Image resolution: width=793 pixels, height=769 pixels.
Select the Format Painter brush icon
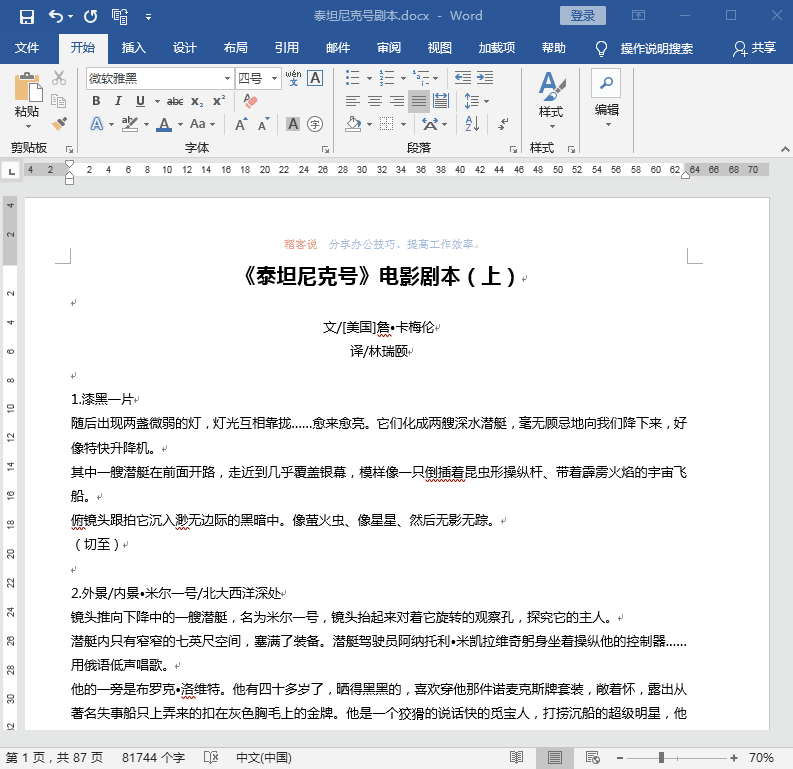[59, 123]
